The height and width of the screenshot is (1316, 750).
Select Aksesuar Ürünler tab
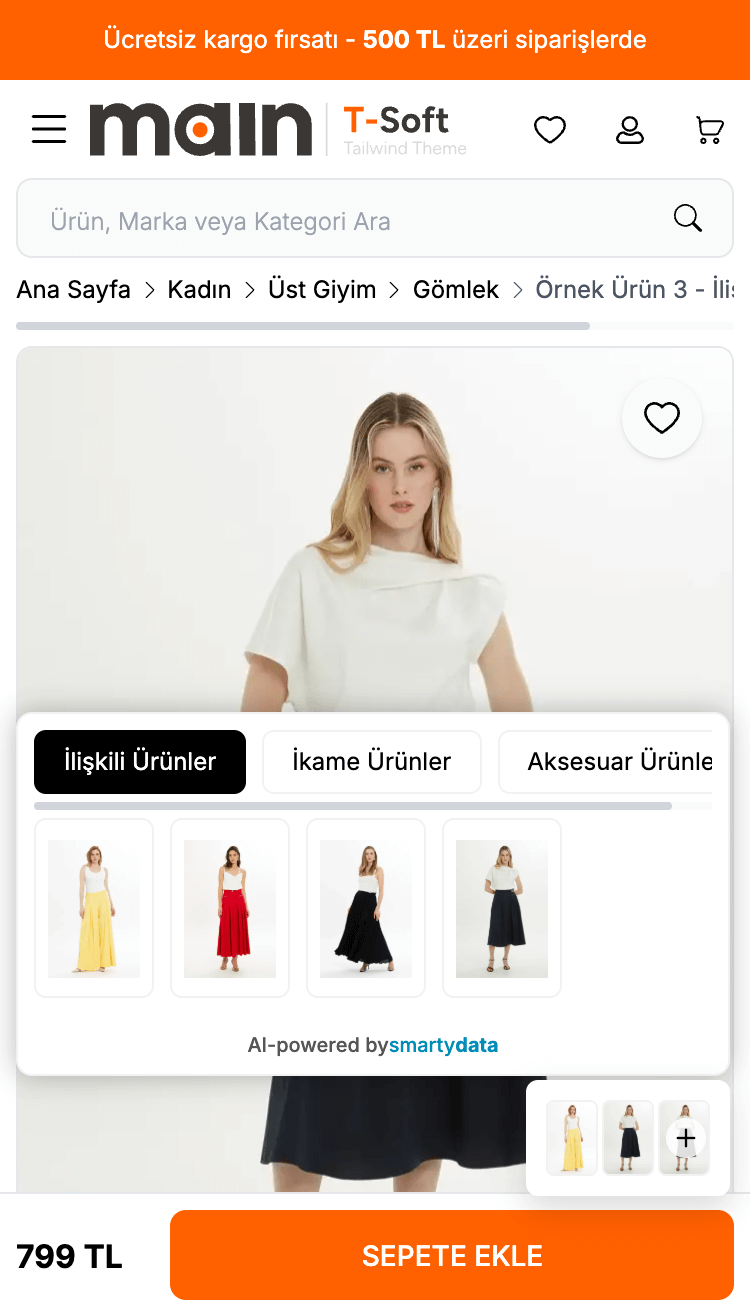point(606,762)
